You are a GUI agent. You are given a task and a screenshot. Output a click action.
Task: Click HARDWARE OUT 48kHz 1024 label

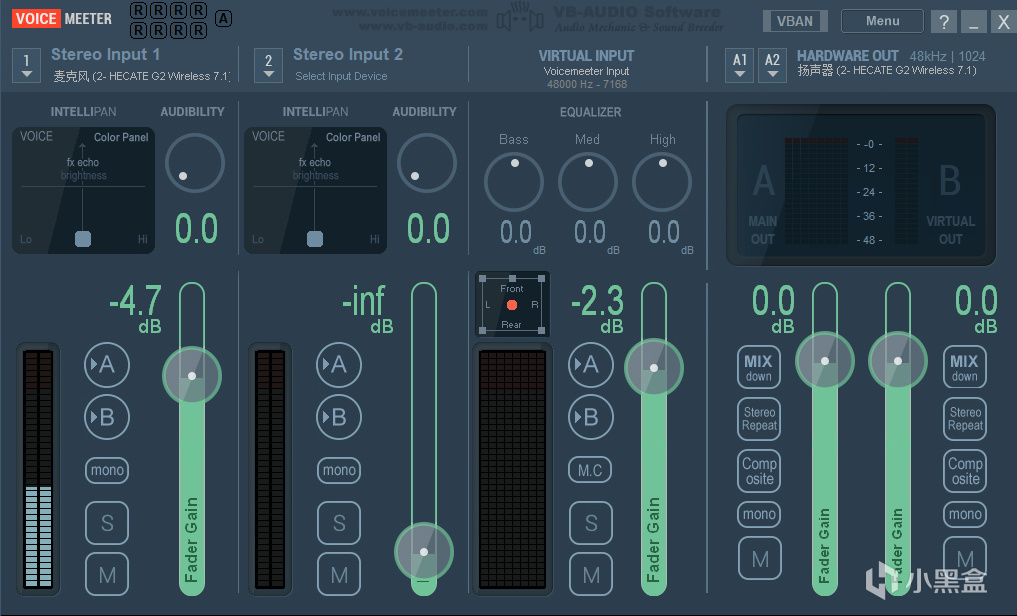click(x=891, y=56)
